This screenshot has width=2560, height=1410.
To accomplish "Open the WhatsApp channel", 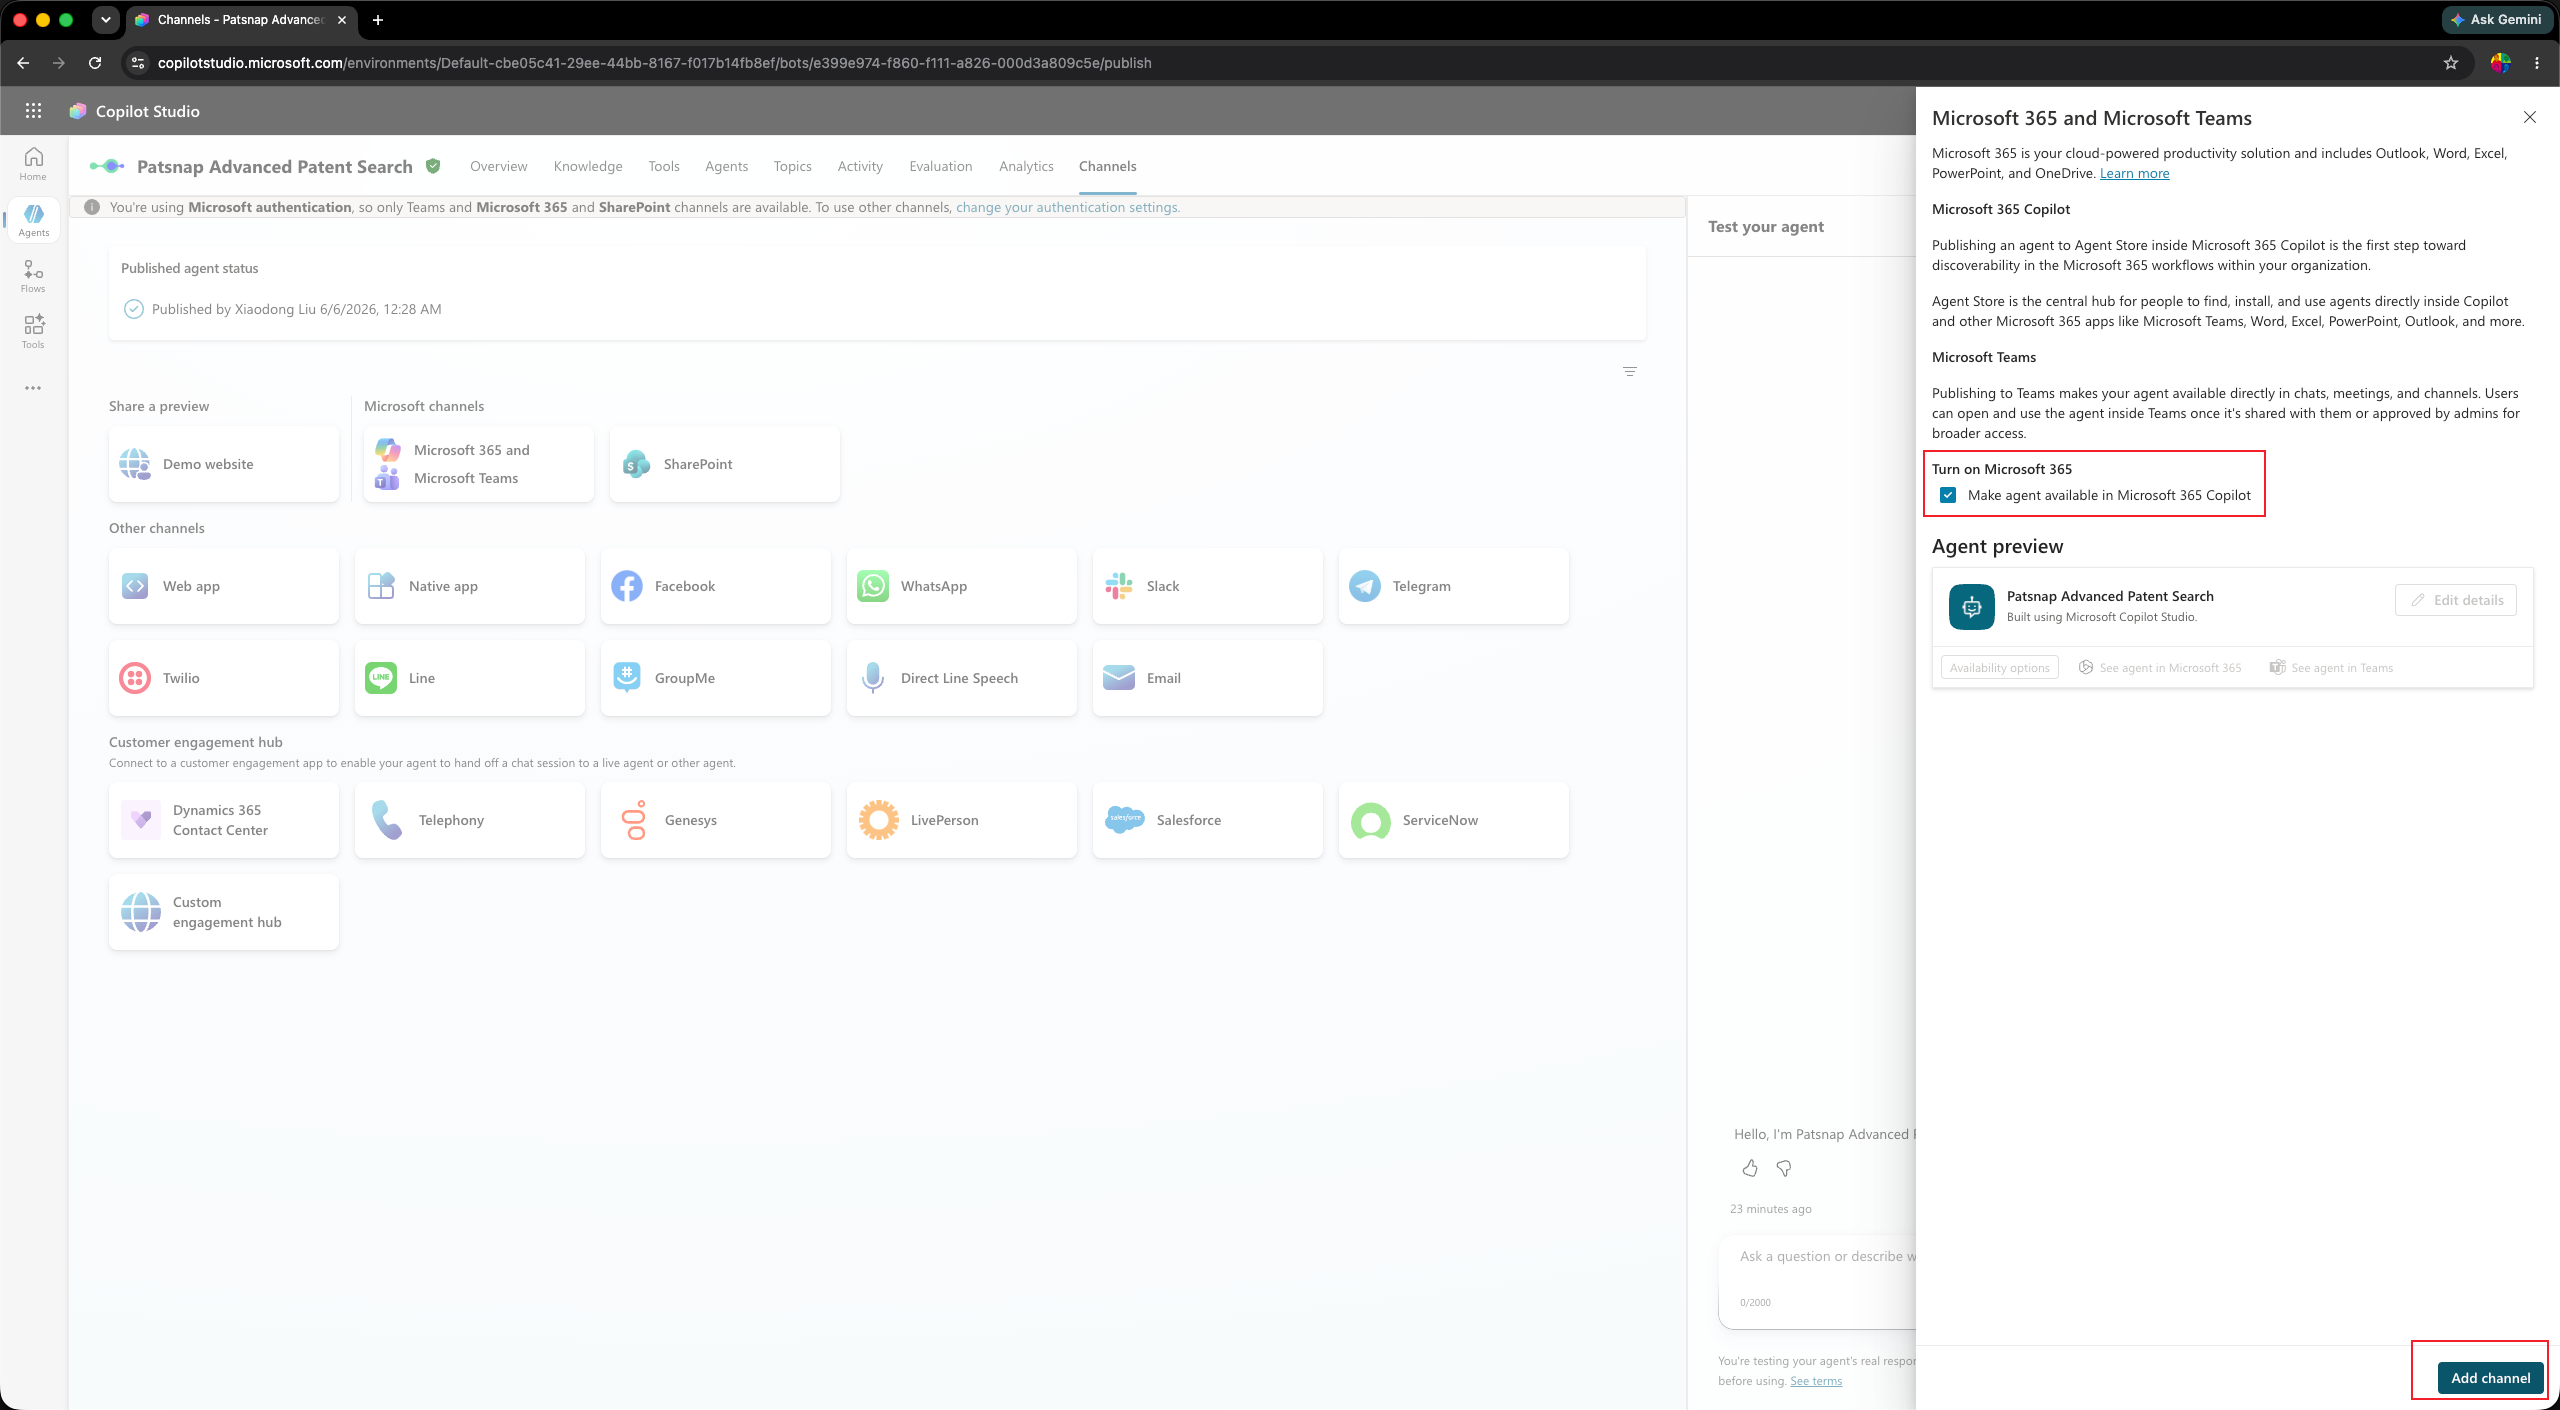I will [962, 586].
